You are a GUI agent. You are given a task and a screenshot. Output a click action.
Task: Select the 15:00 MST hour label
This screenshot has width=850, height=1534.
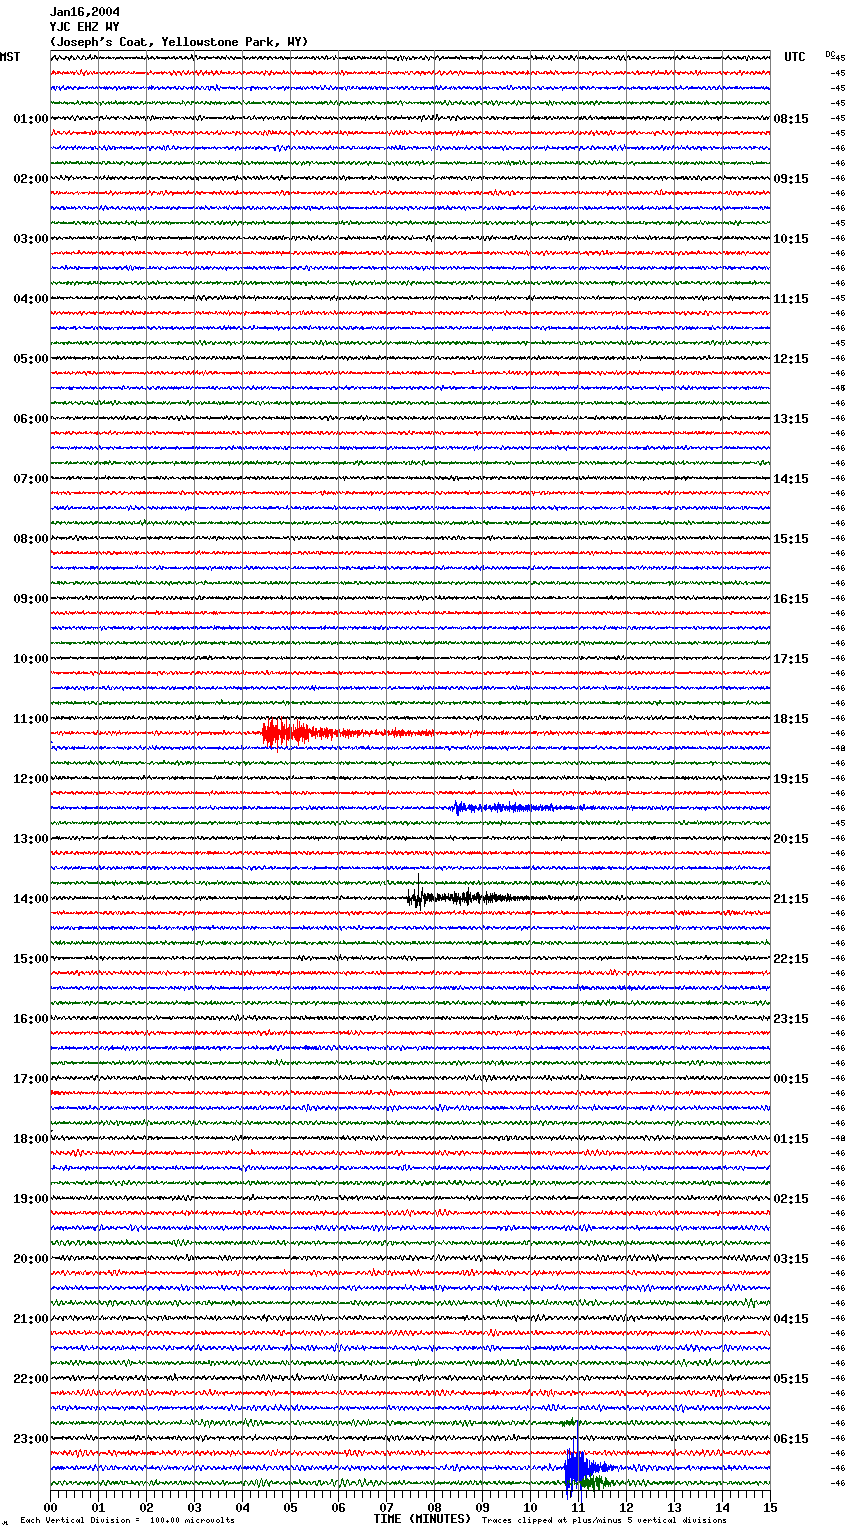click(31, 959)
